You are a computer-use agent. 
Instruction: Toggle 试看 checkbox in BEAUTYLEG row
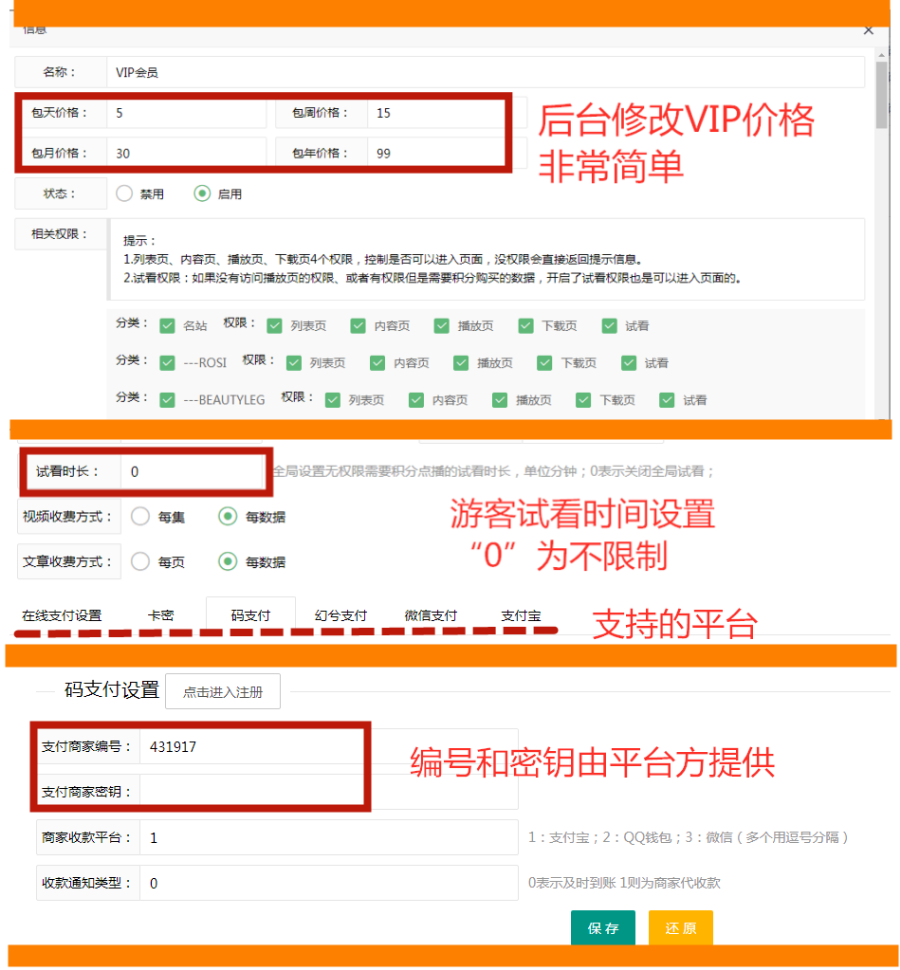(x=667, y=400)
